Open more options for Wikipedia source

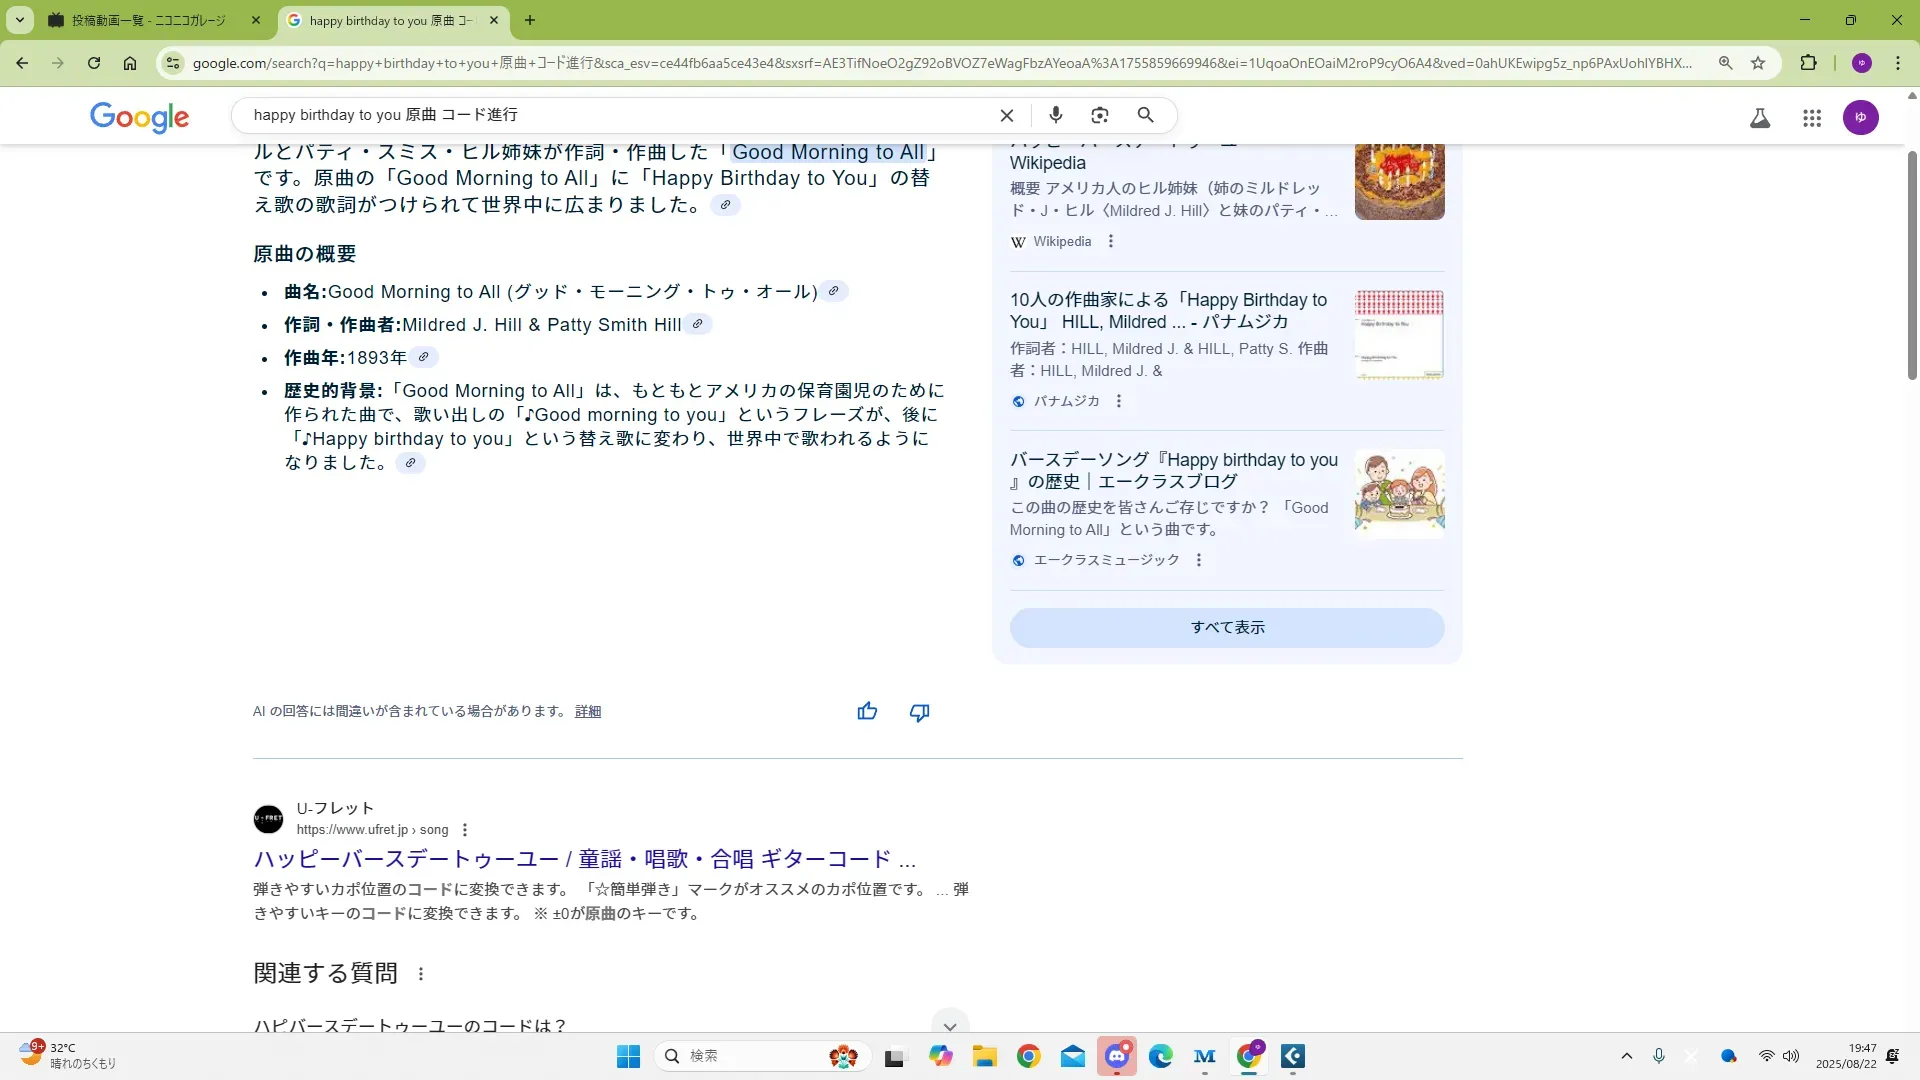1110,241
